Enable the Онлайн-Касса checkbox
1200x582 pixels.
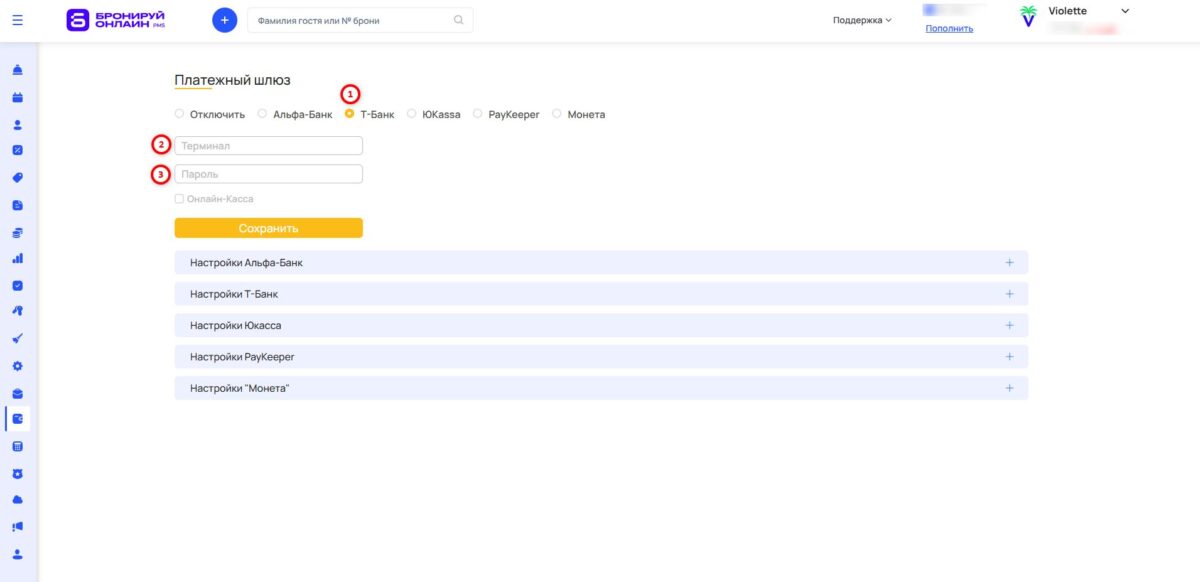coord(179,199)
